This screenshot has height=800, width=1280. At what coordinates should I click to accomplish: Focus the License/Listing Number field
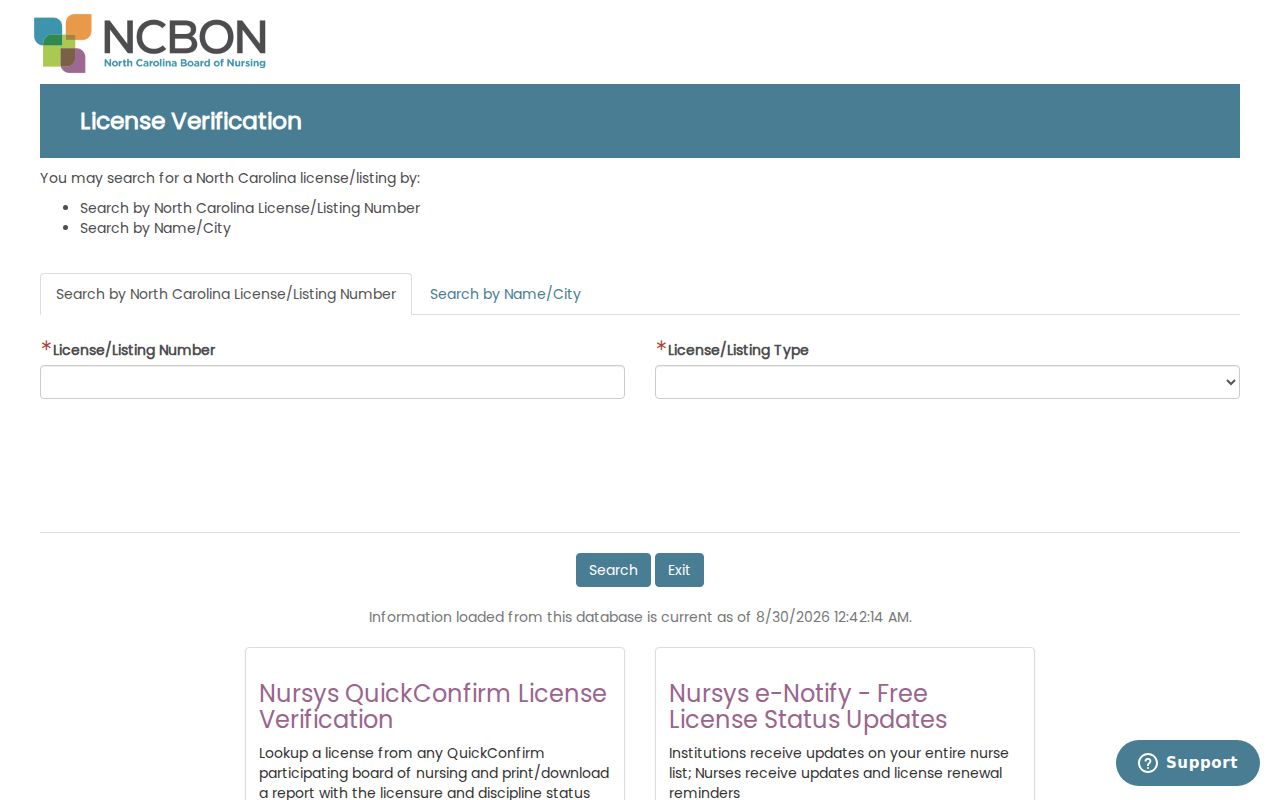pos(332,382)
